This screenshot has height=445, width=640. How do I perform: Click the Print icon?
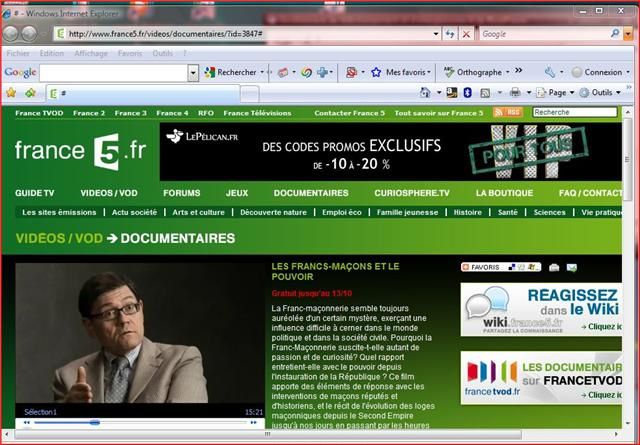[515, 93]
